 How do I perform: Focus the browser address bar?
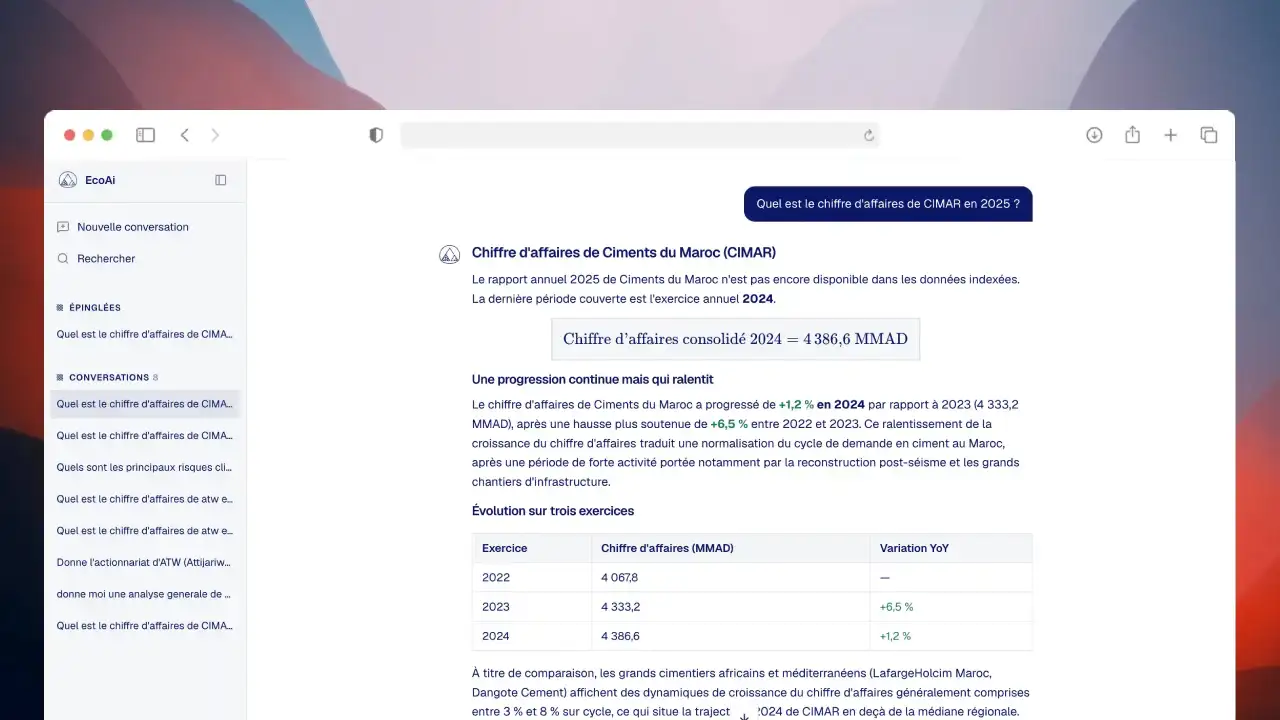[640, 135]
